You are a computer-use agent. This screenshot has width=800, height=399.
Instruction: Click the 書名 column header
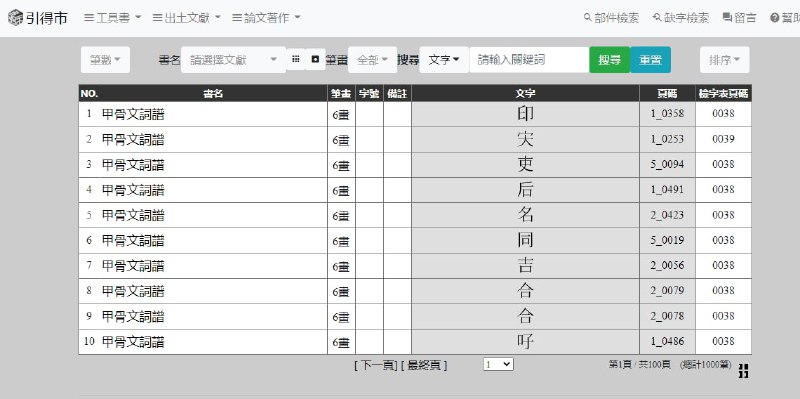coord(213,93)
